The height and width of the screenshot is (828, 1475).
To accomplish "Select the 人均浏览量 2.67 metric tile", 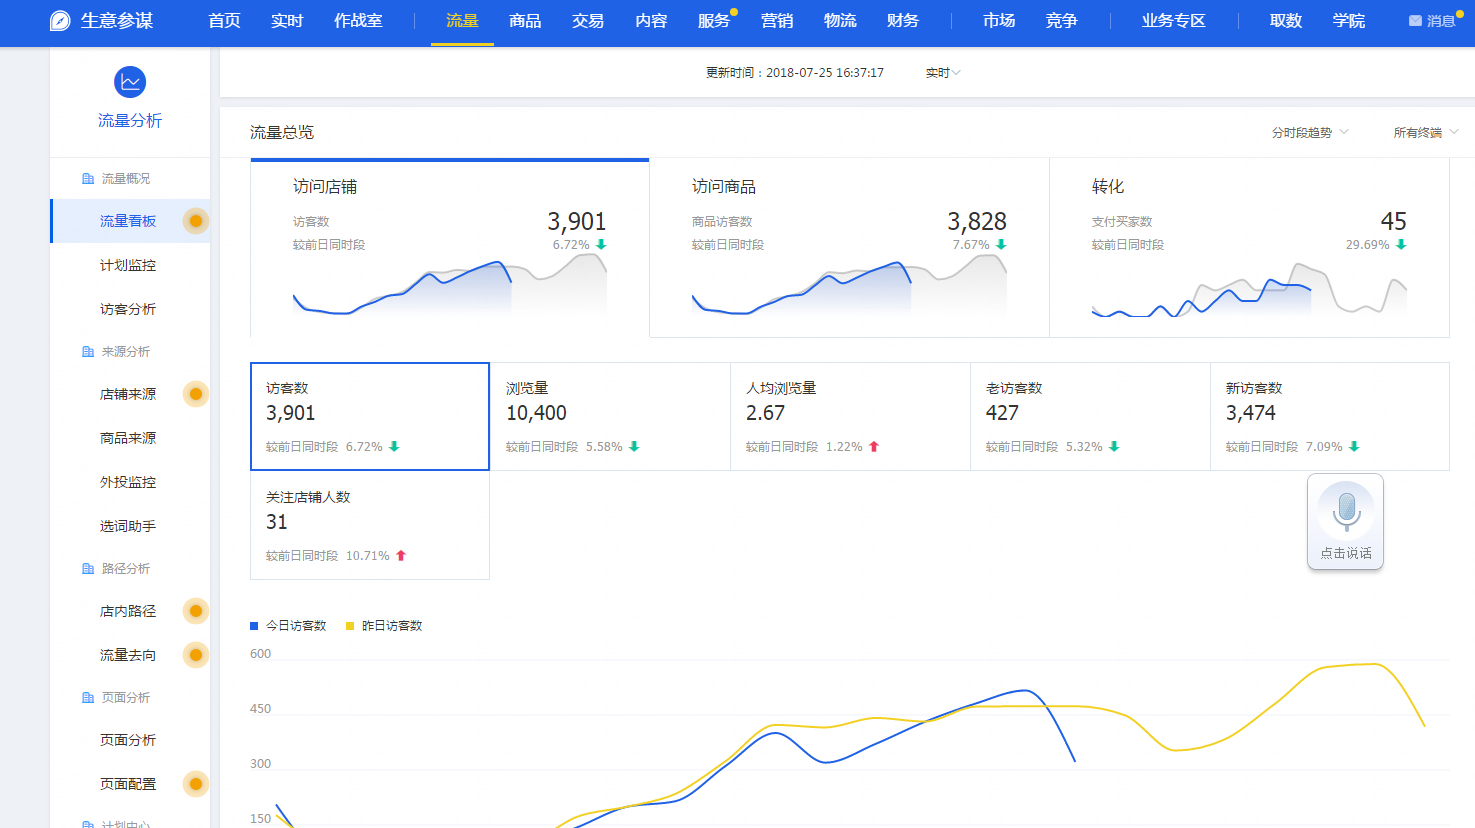I will coord(850,416).
